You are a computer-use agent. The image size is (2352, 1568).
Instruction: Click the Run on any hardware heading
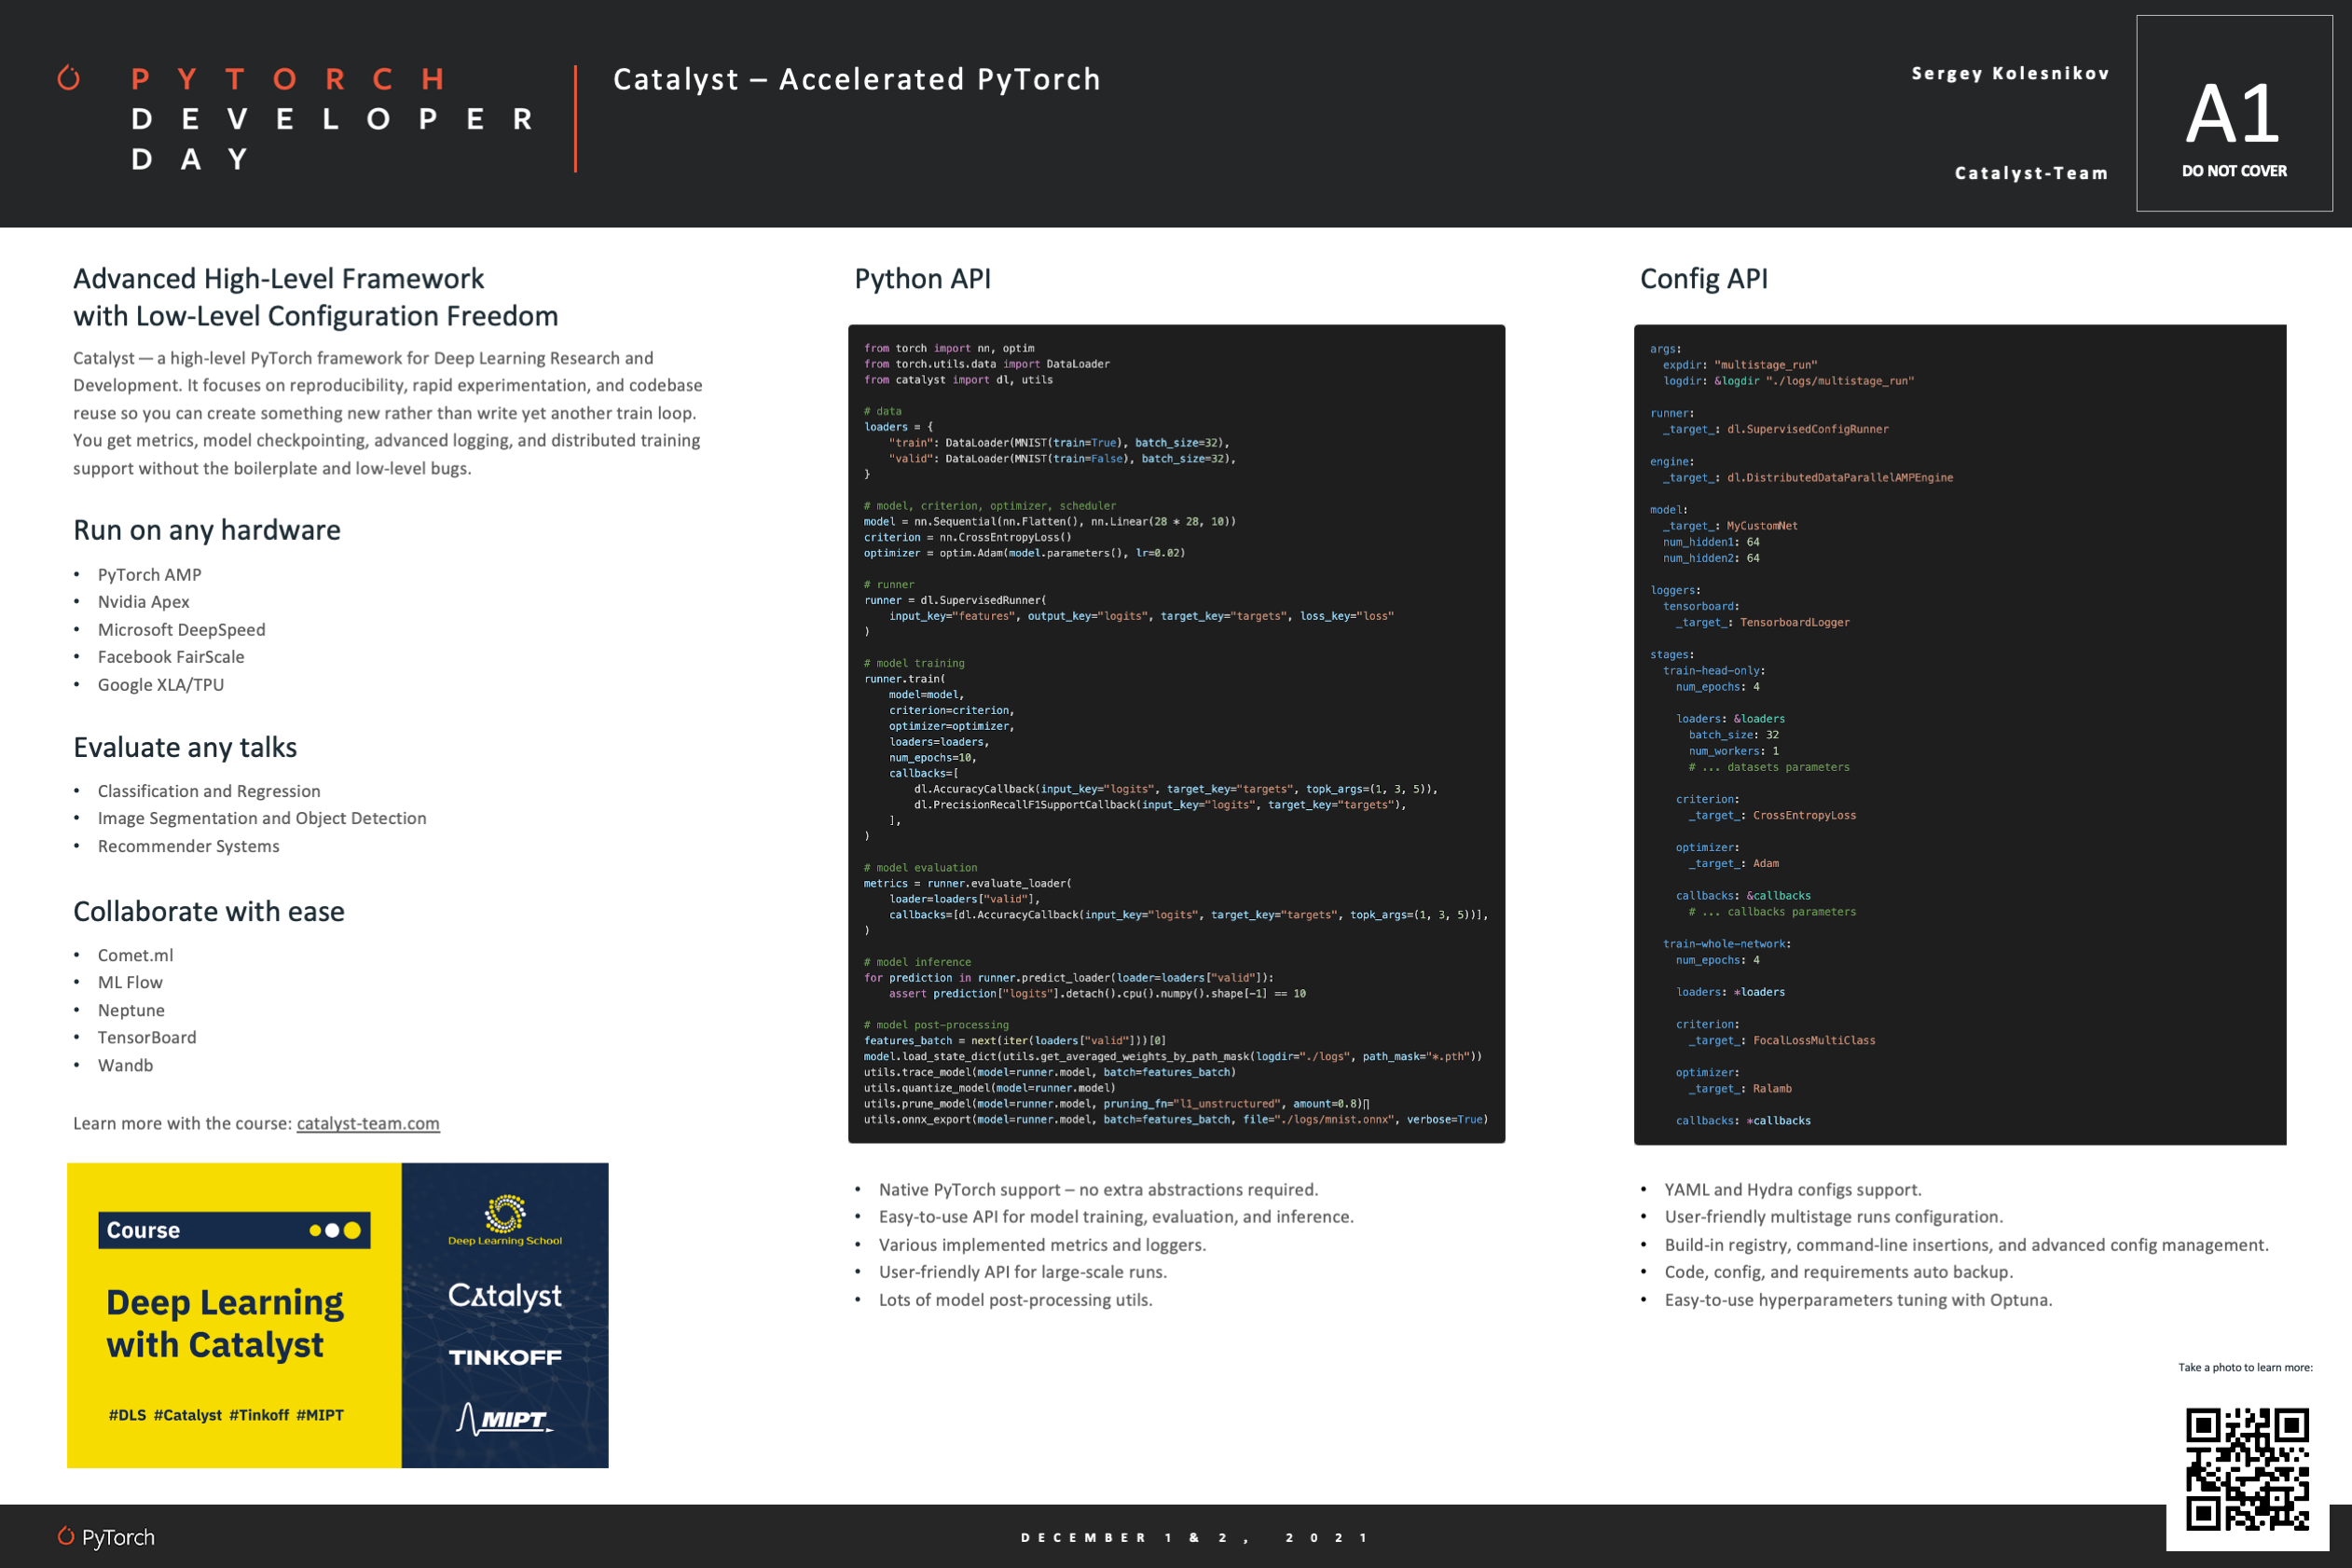coord(207,530)
